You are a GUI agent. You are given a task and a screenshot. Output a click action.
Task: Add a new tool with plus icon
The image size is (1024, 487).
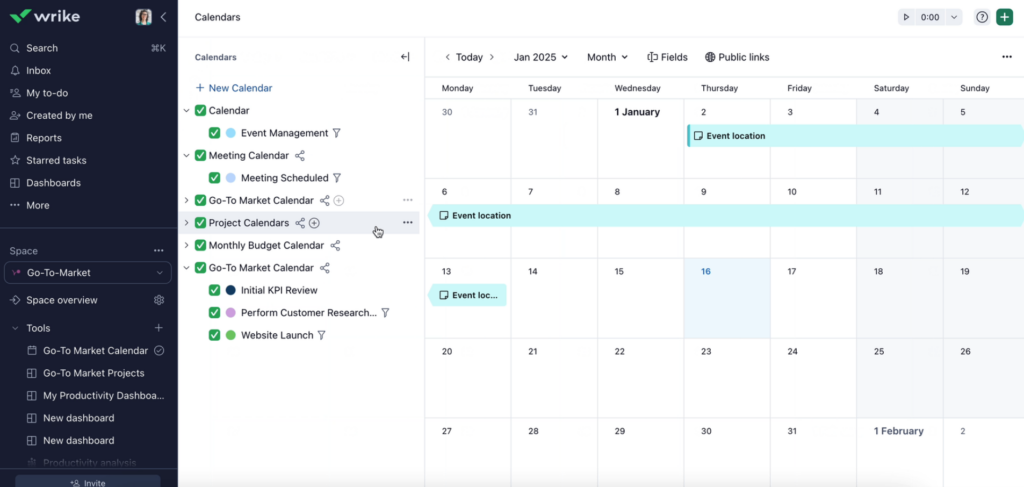[x=158, y=328]
